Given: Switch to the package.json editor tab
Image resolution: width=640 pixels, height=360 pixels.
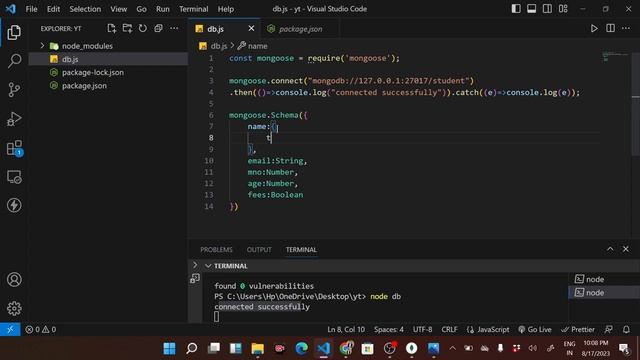Looking at the screenshot, I should tap(299, 29).
